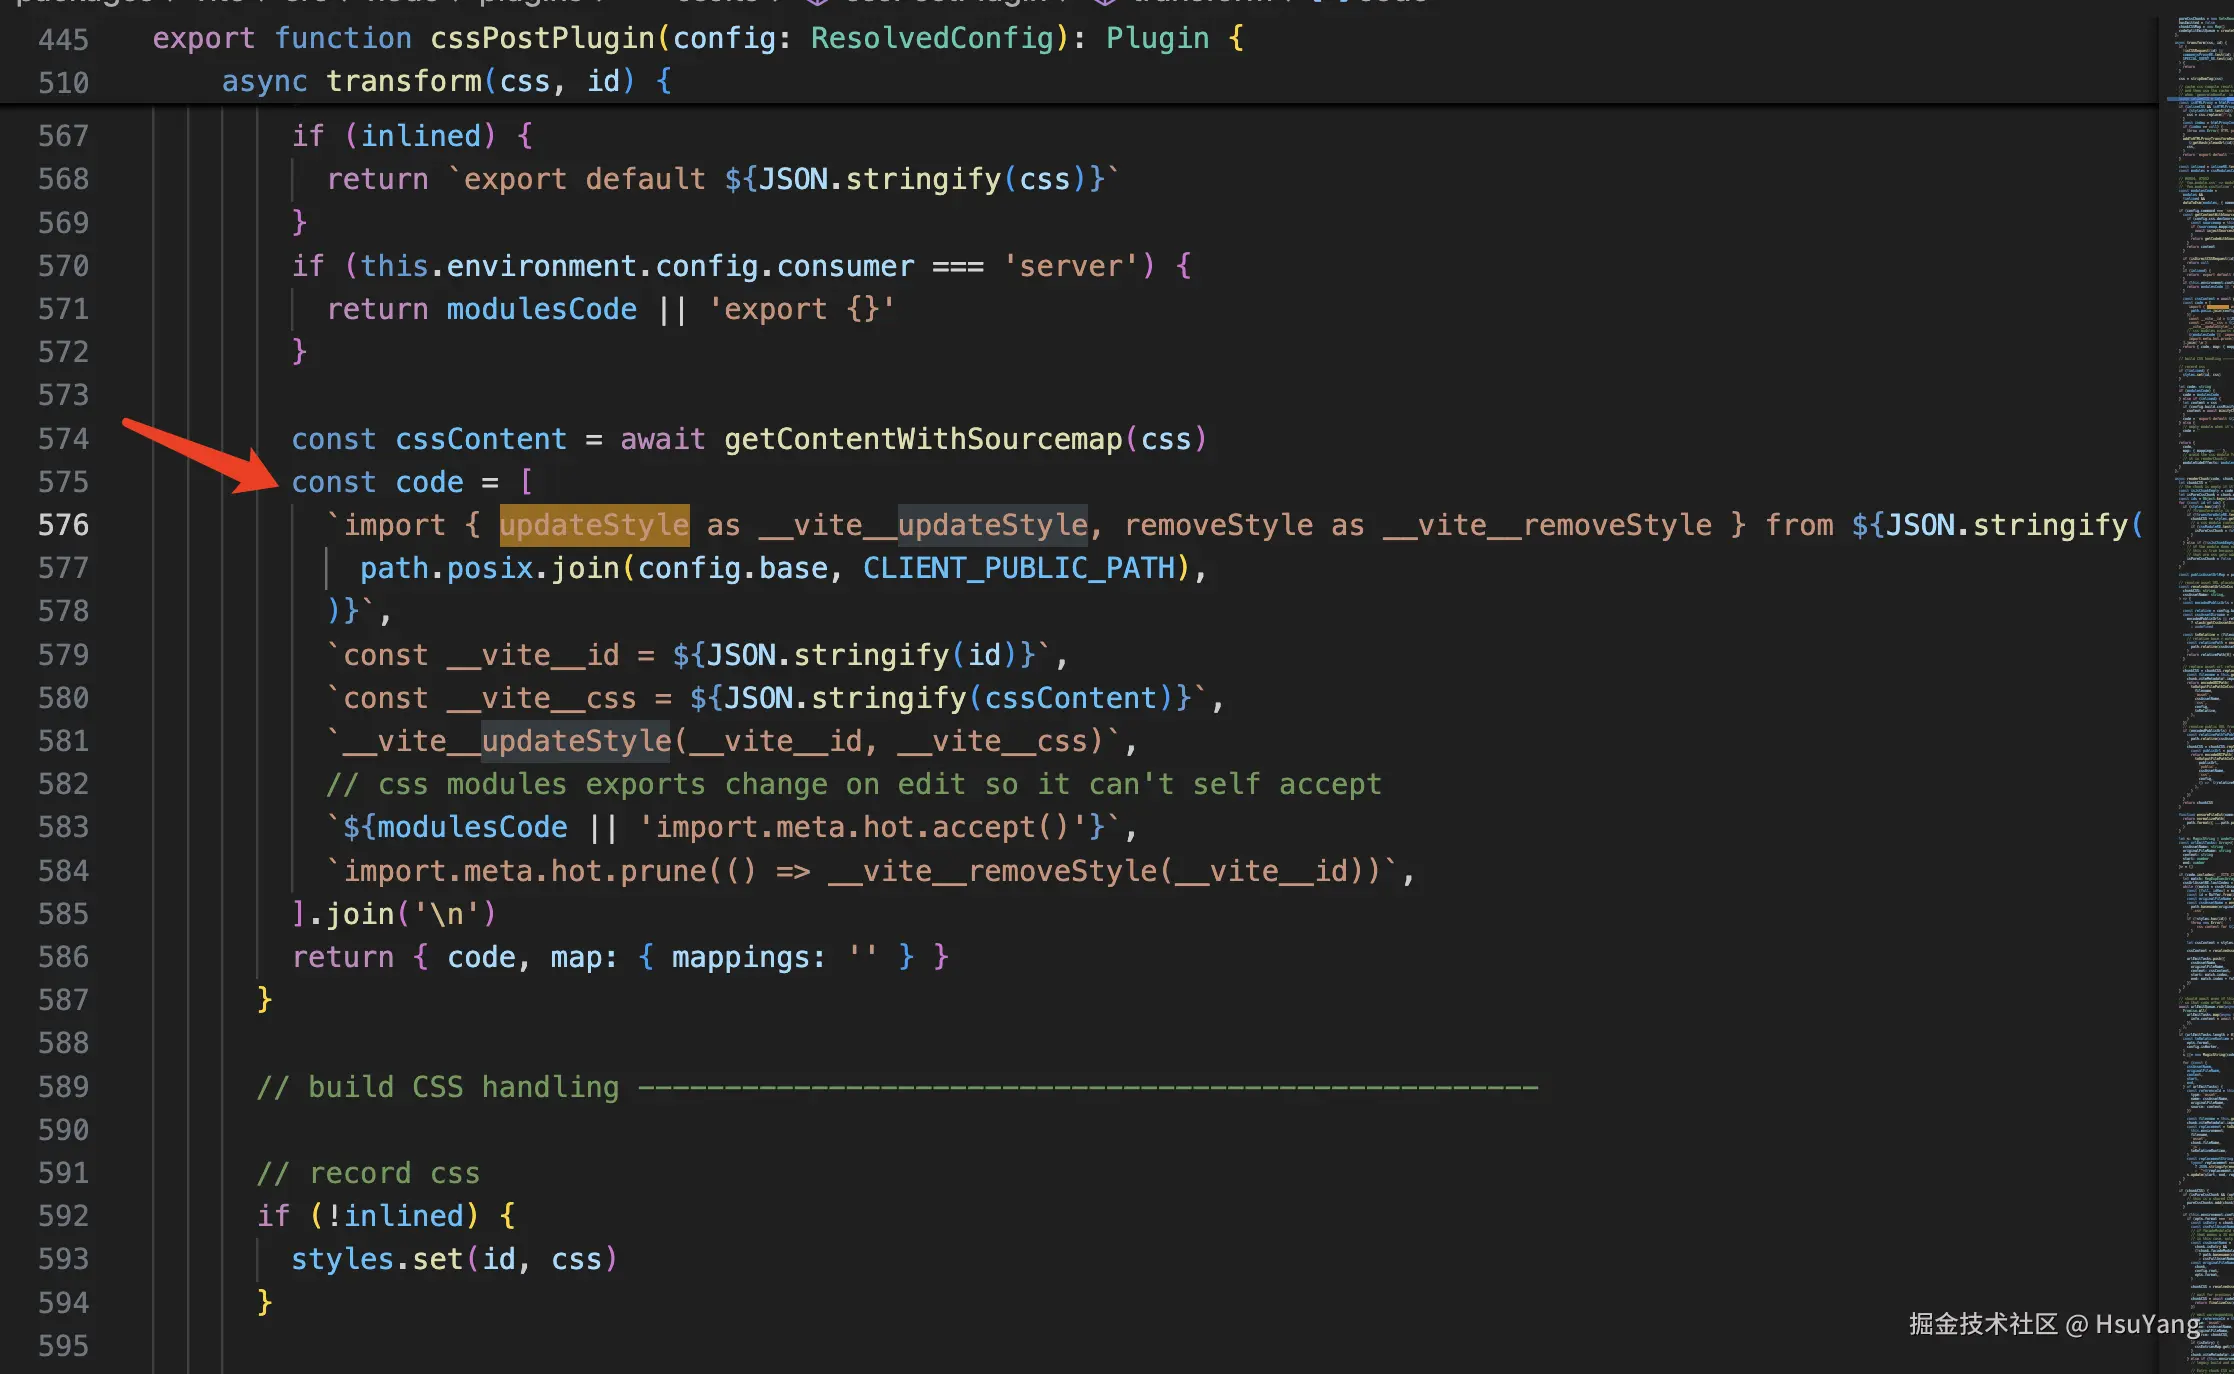Jump to sticky line 510 async transform

point(404,81)
